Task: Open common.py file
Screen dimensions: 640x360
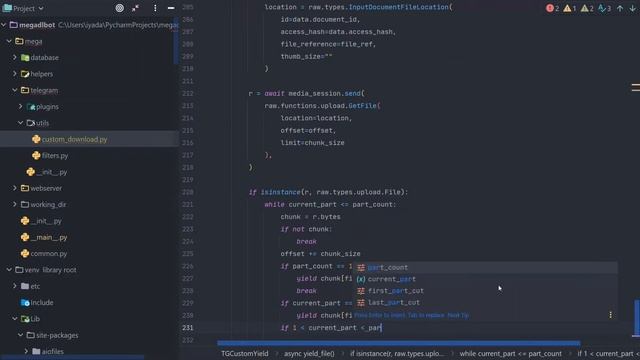Action: point(49,253)
